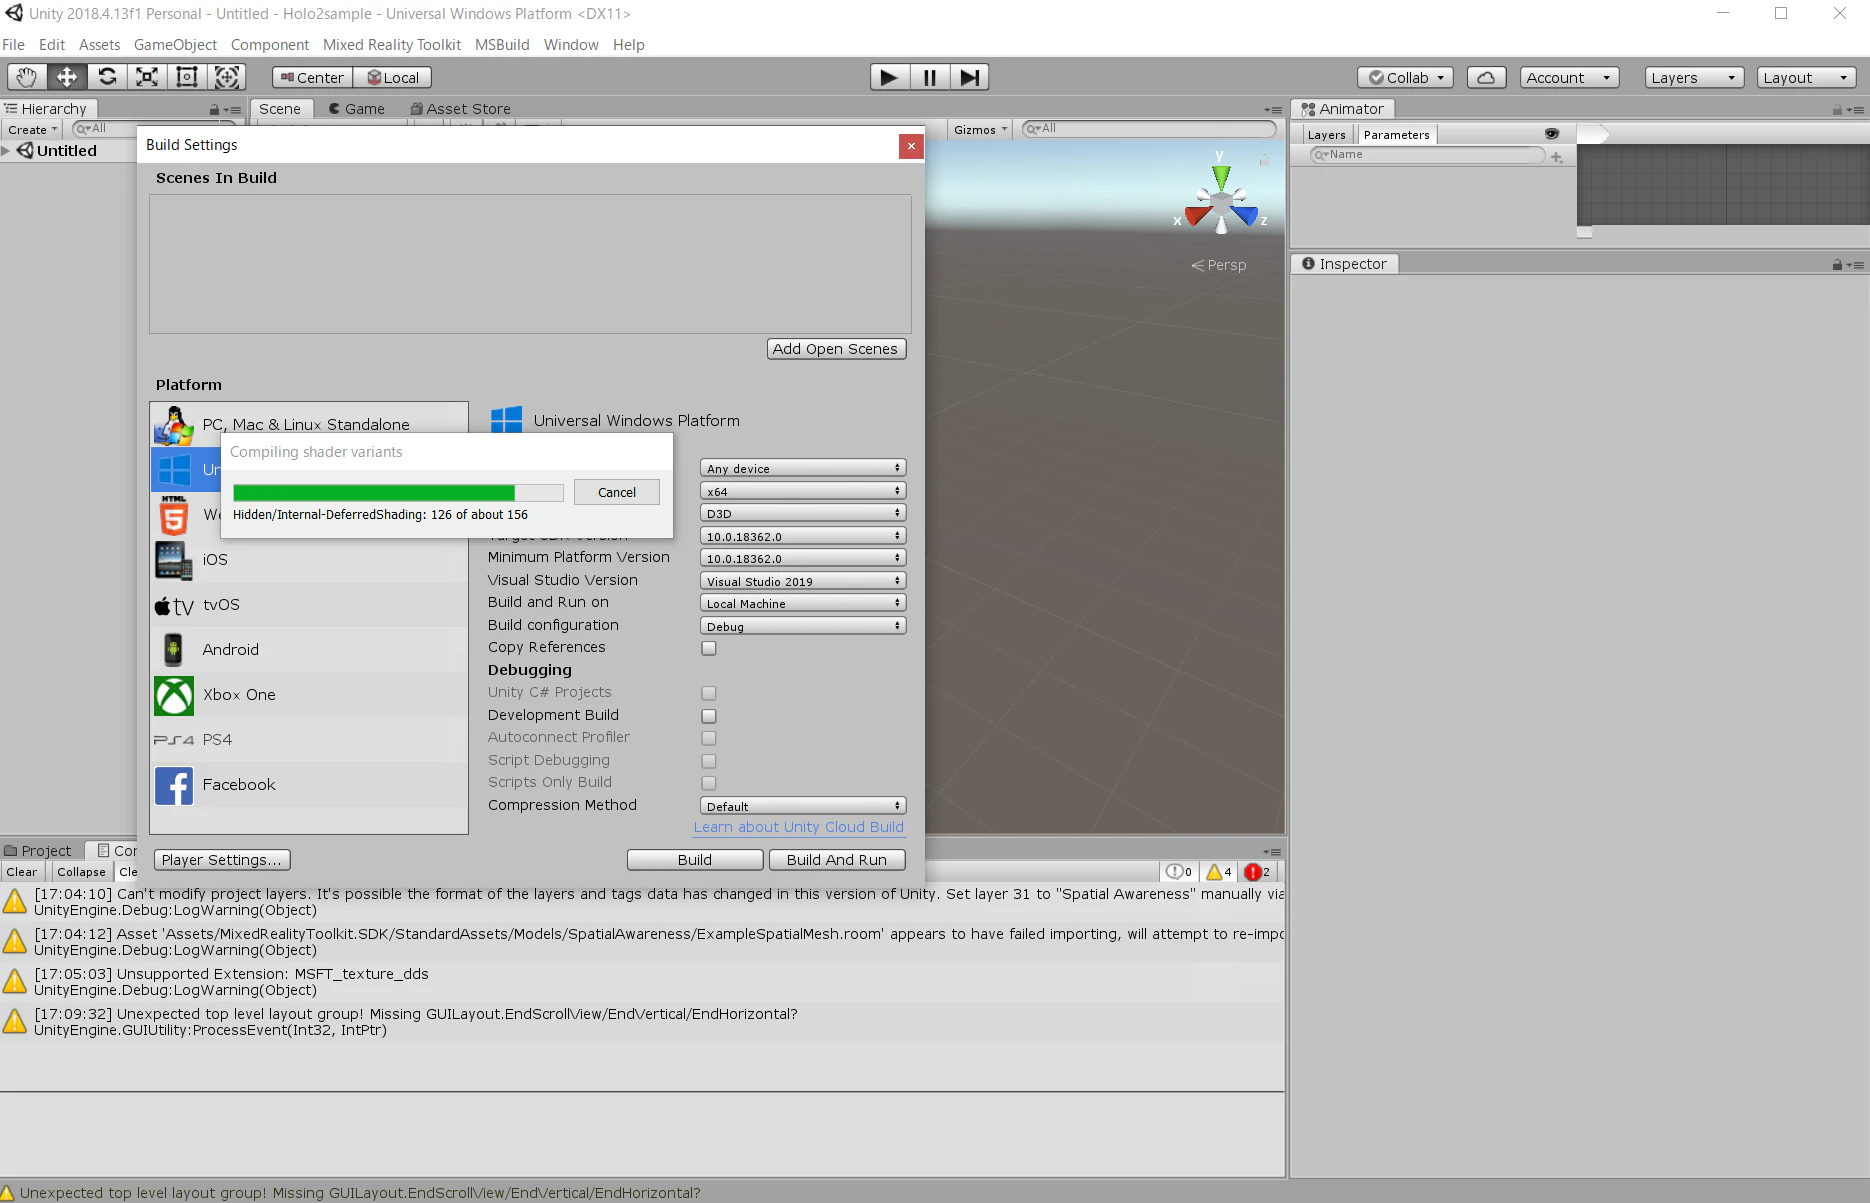The image size is (1870, 1203).
Task: Toggle Script Debugging checkbox
Action: (x=709, y=761)
